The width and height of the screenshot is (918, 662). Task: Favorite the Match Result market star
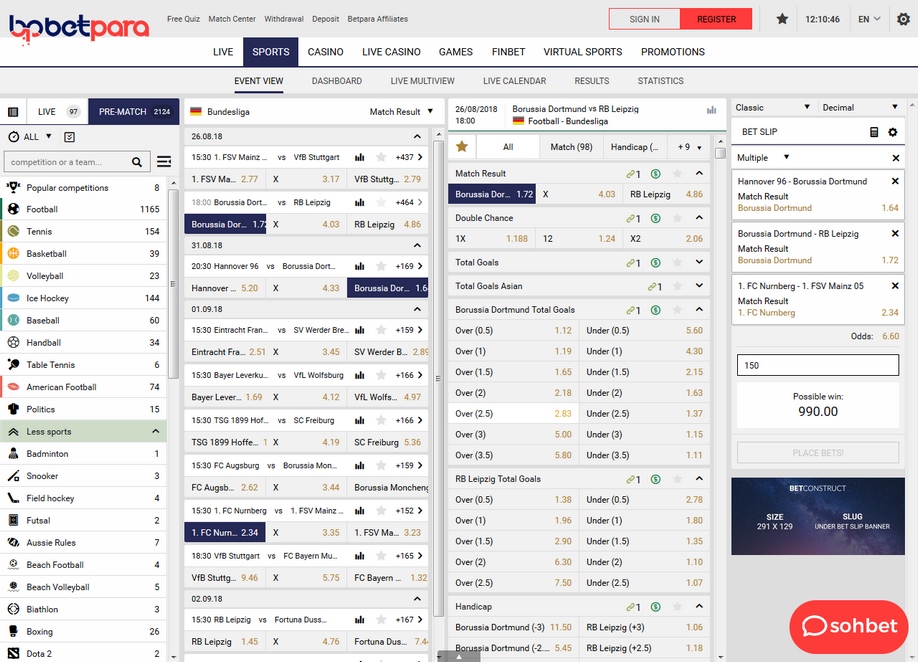(677, 174)
